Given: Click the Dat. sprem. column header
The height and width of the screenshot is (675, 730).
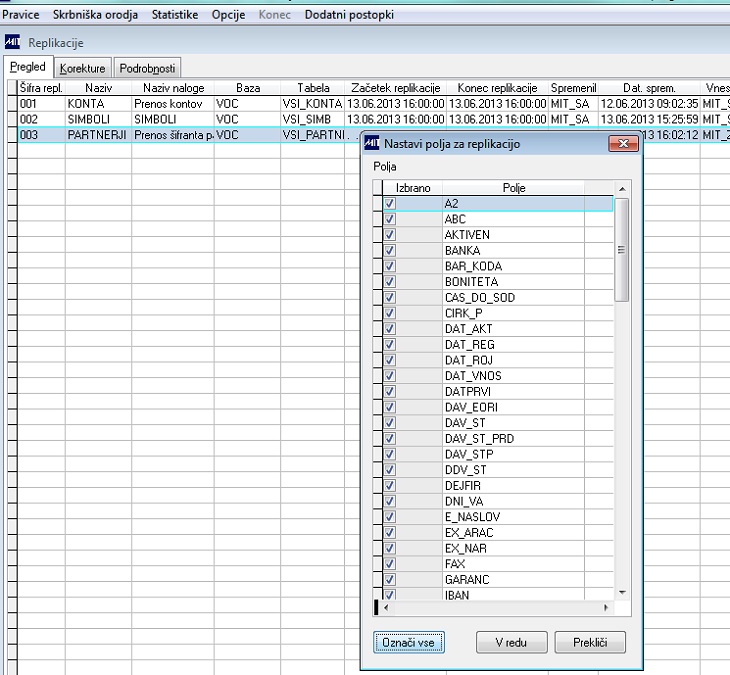Looking at the screenshot, I should tap(649, 88).
